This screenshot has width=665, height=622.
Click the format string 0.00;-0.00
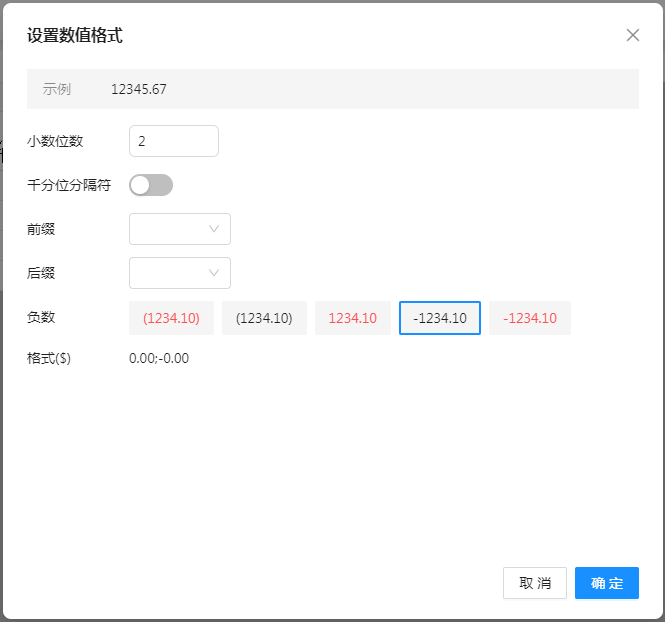159,358
